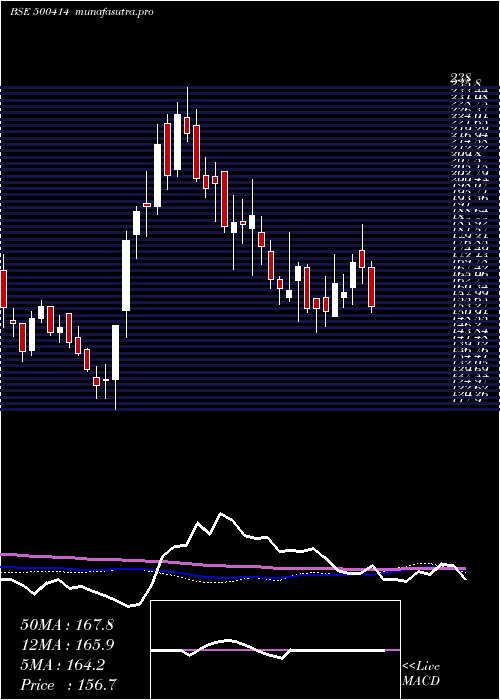This screenshot has height=700, width=500.
Task: Click the '5MA : 164.2' value
Action: [x=62, y=665]
